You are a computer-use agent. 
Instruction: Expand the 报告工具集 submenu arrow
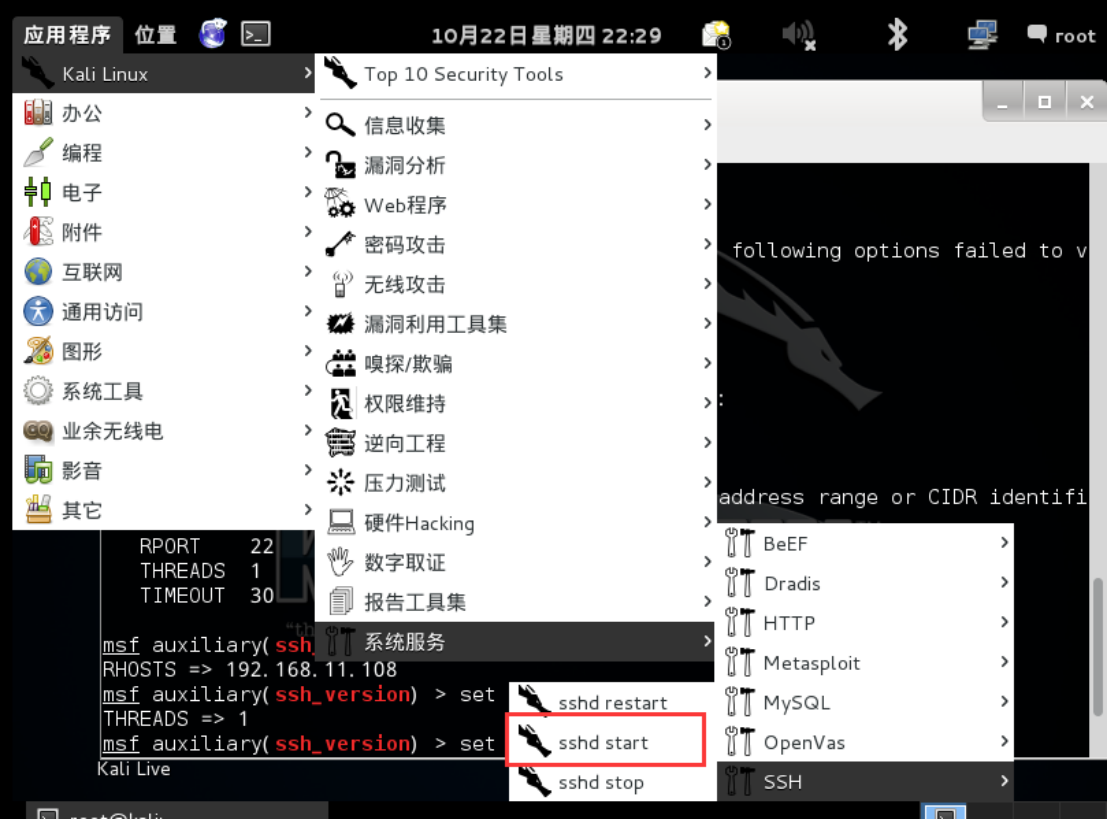coord(707,601)
